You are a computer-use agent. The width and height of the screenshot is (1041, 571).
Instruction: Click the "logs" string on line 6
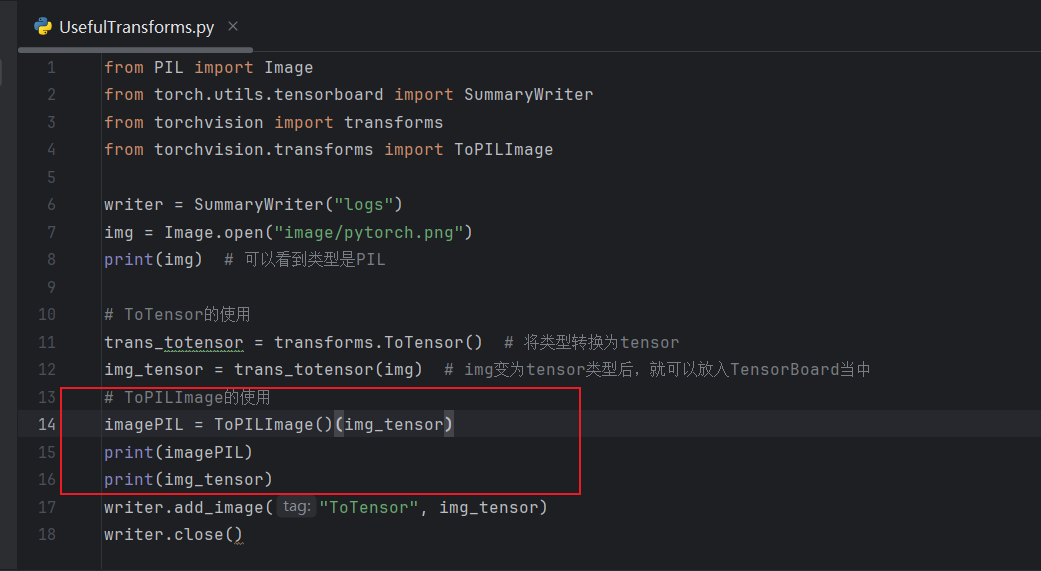(364, 204)
